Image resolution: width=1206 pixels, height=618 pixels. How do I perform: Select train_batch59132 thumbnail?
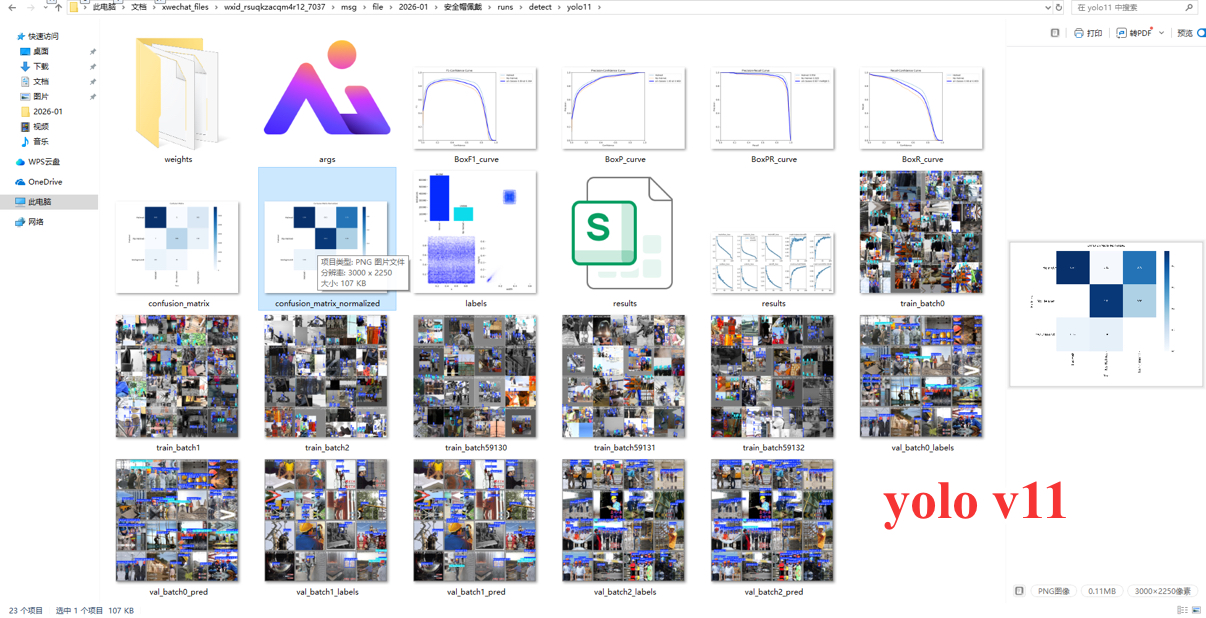point(773,377)
